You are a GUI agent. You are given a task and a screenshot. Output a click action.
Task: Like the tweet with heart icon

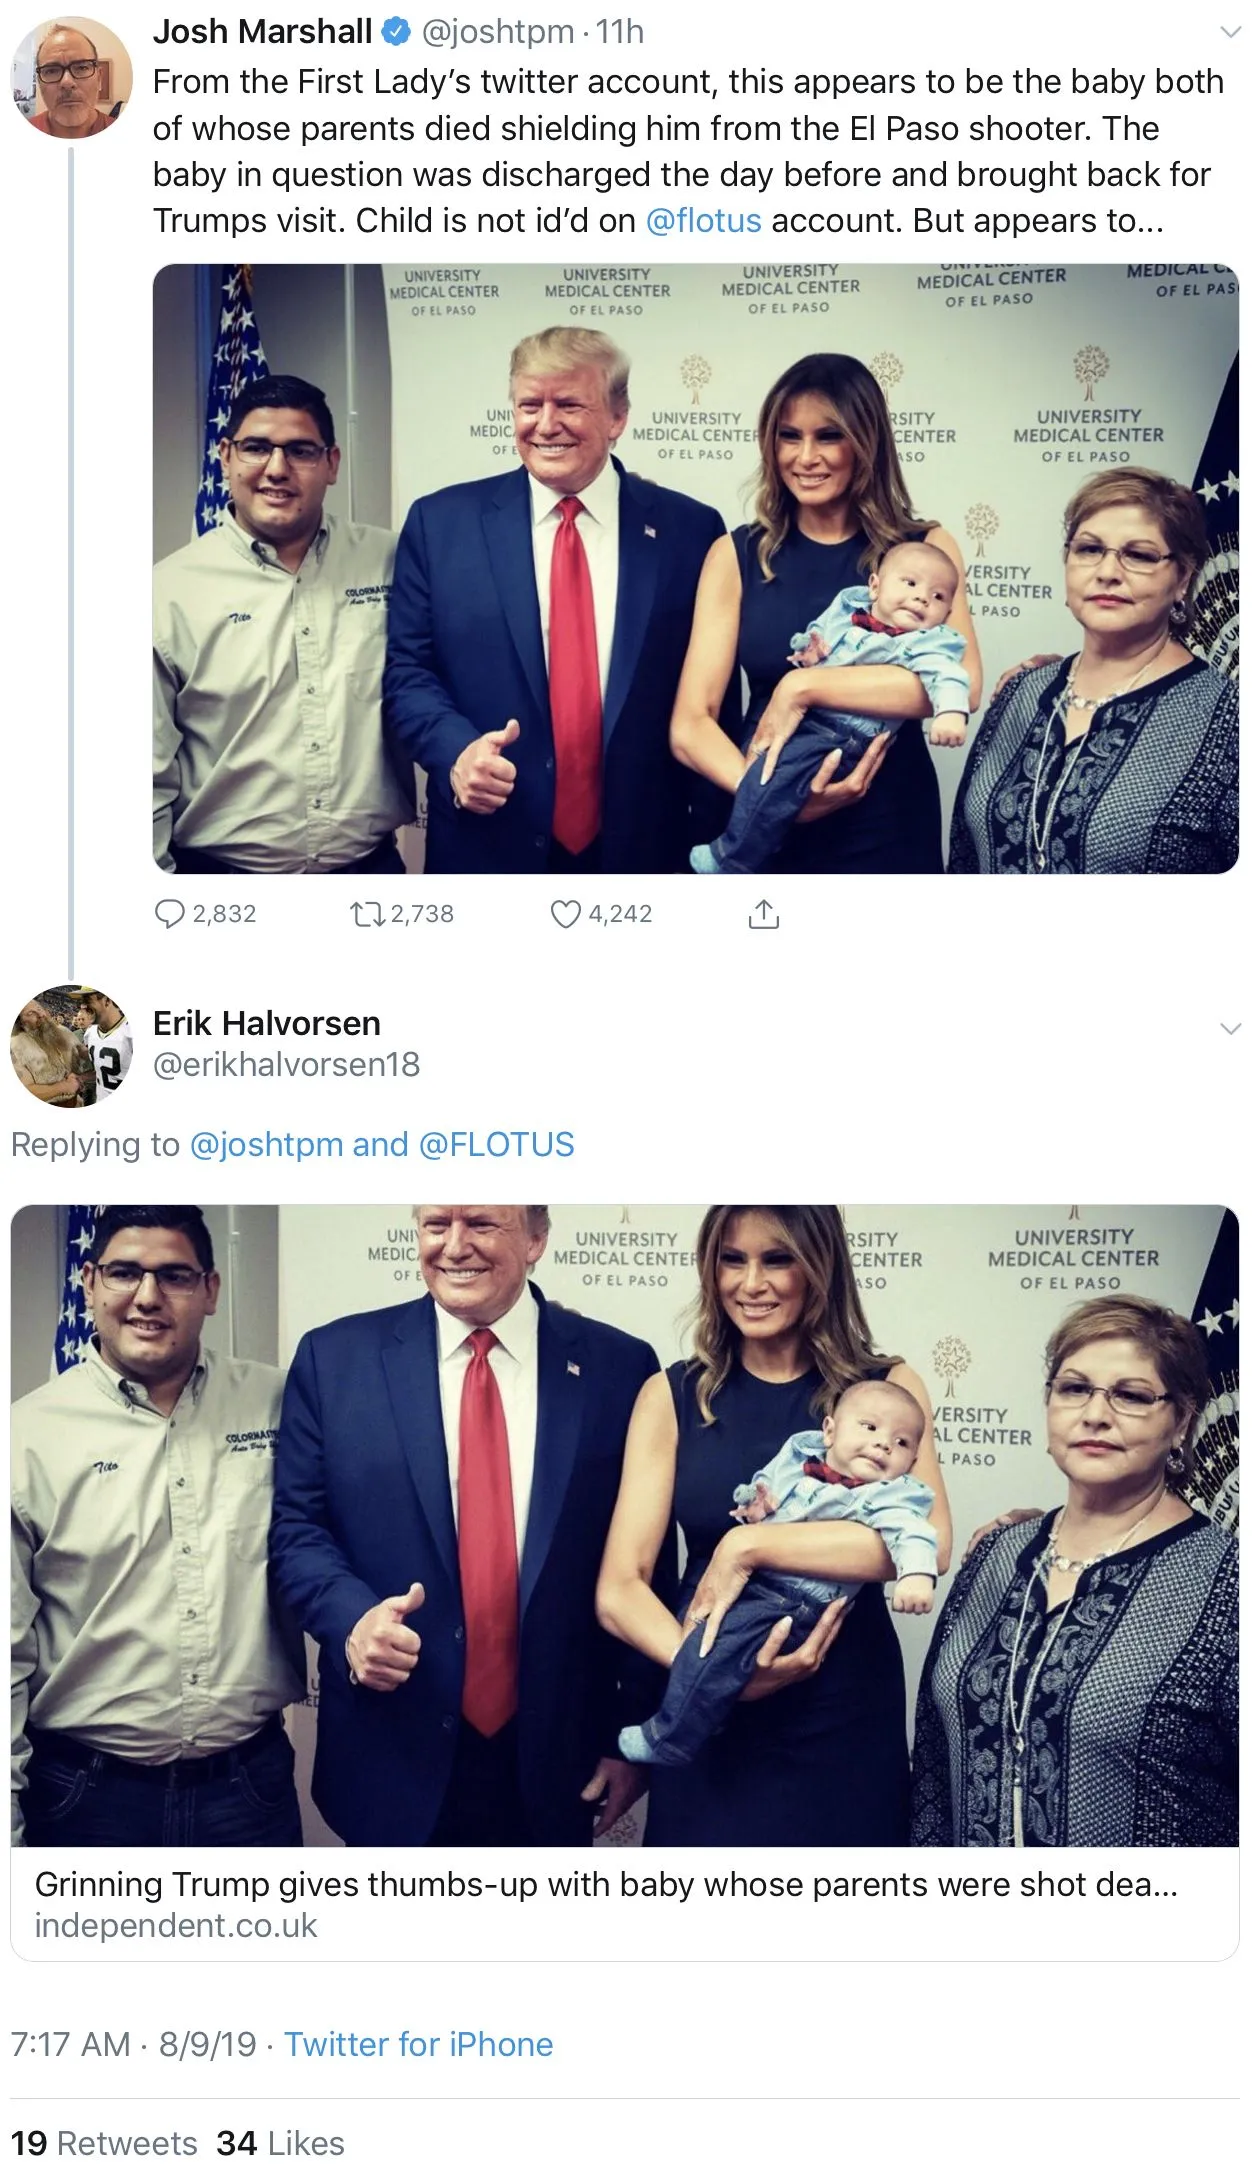[x=566, y=913]
